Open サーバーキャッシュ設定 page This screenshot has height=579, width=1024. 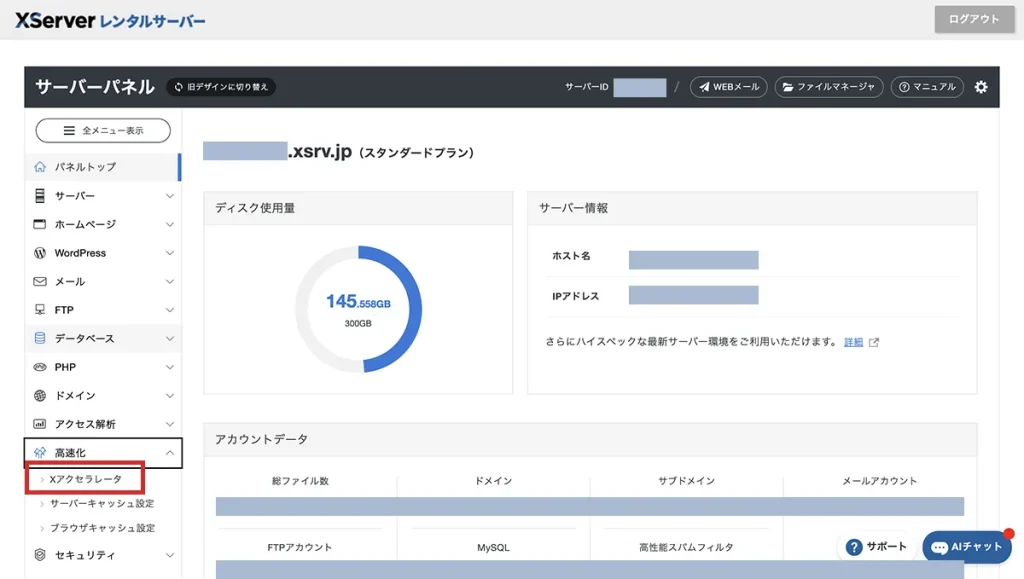click(x=103, y=504)
